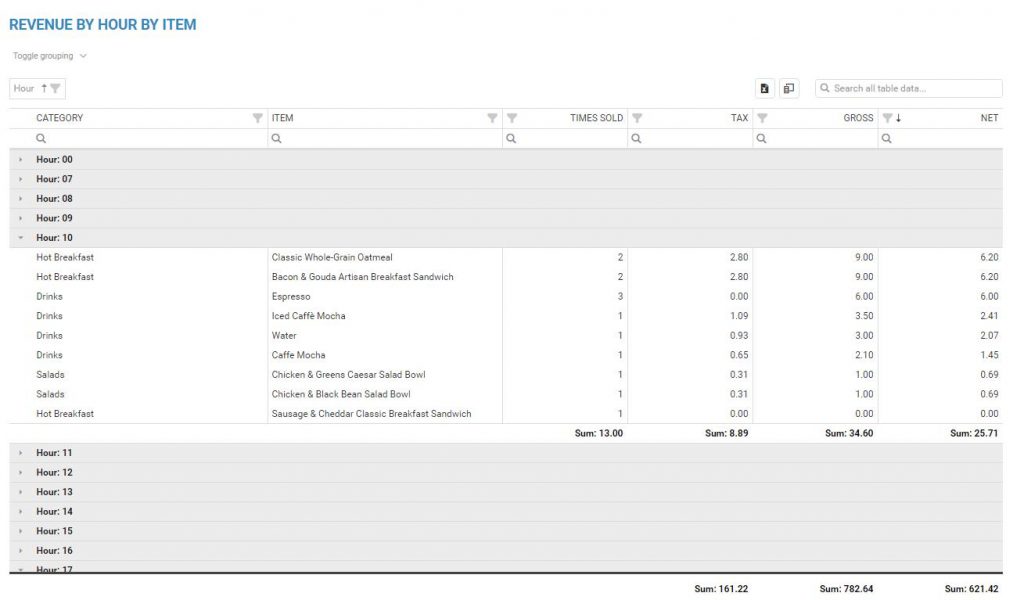Viewport: 1024px width, 600px height.
Task: Open Times Sold column filter icon
Action: [512, 118]
